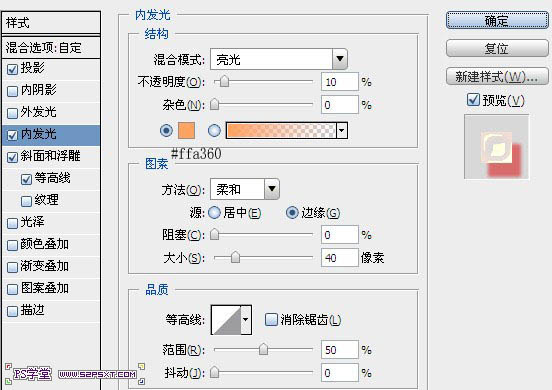Enable the 描边 stroke checkbox
The width and height of the screenshot is (552, 390).
(12, 311)
